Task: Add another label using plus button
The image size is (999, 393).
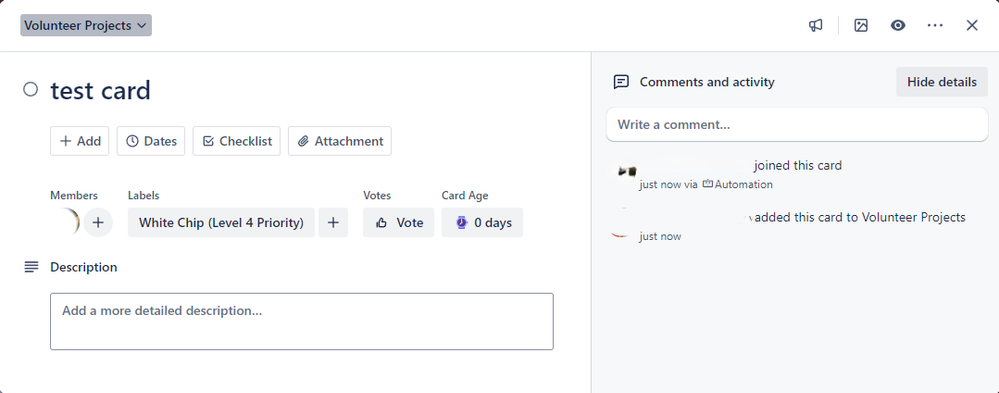Action: pyautogui.click(x=333, y=222)
